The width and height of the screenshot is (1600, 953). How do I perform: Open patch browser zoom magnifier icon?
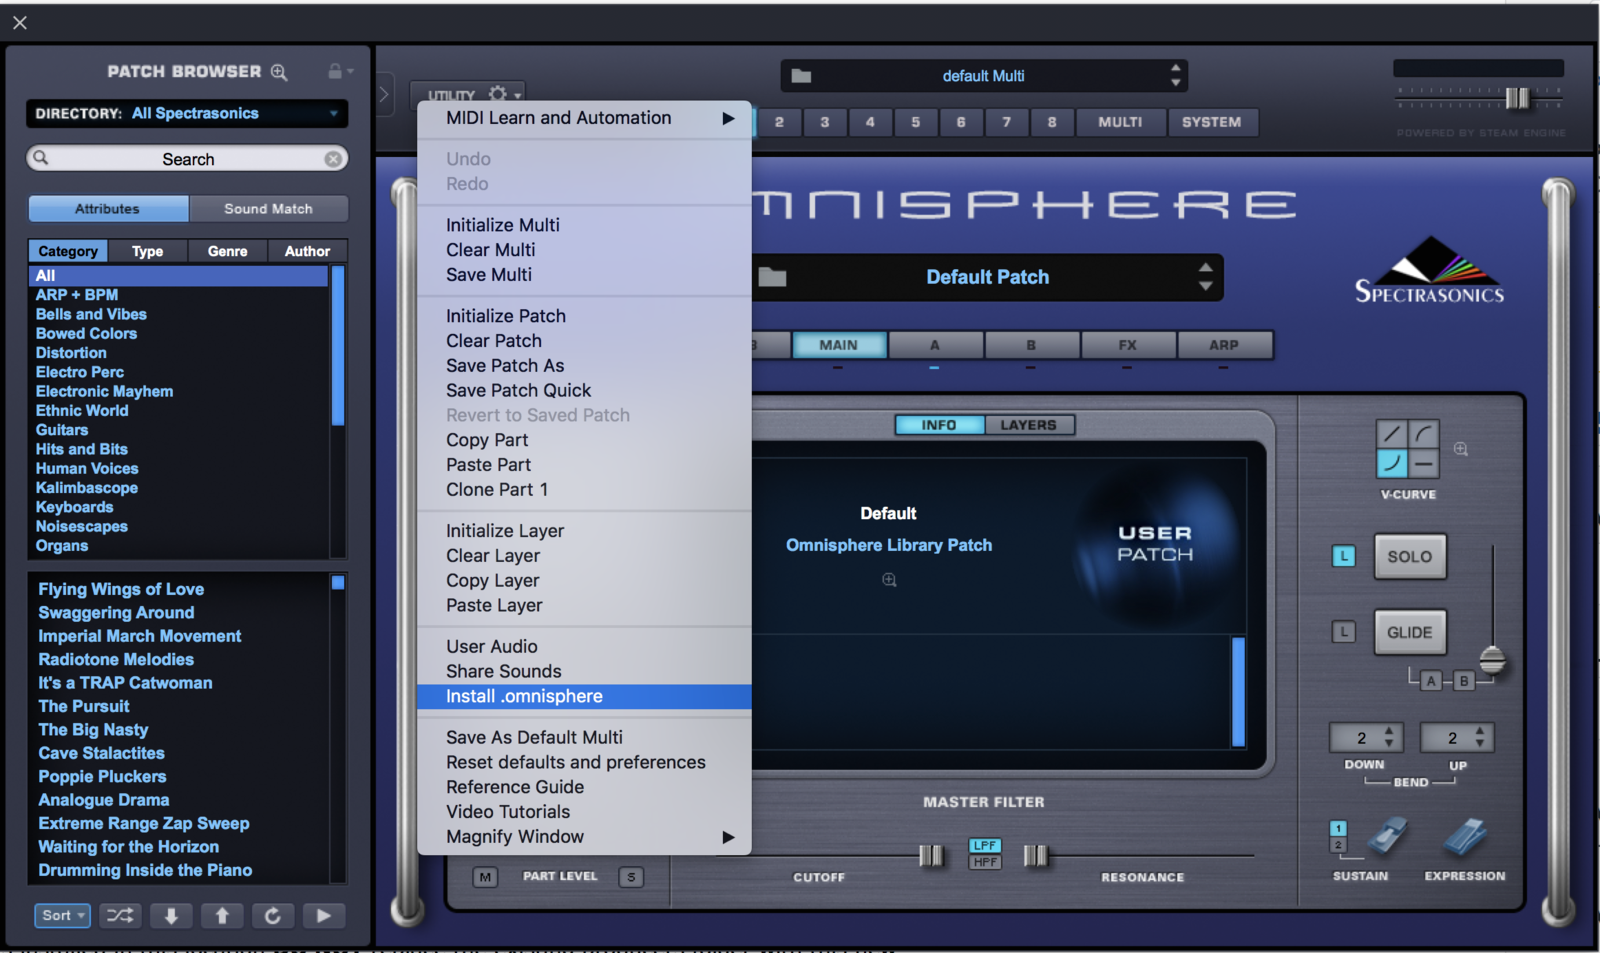(279, 72)
